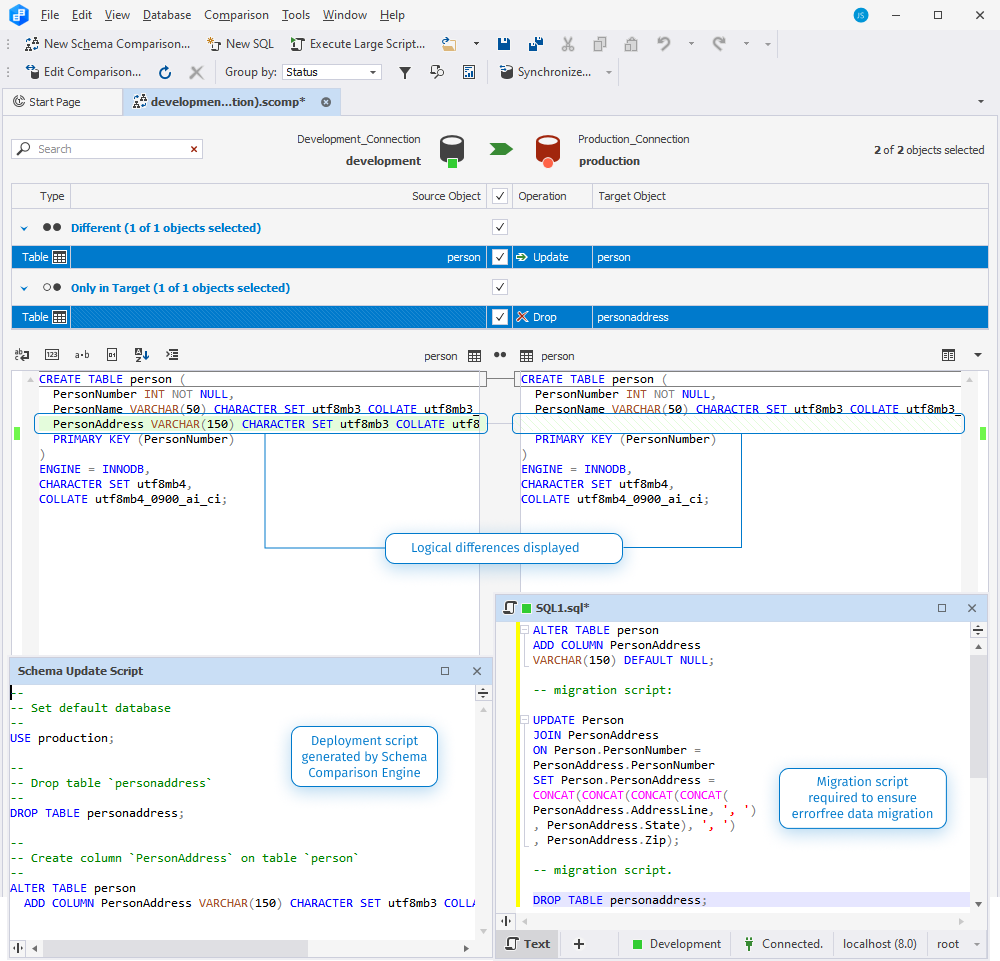Click the '01' document icon in diff toolbar

(112, 355)
